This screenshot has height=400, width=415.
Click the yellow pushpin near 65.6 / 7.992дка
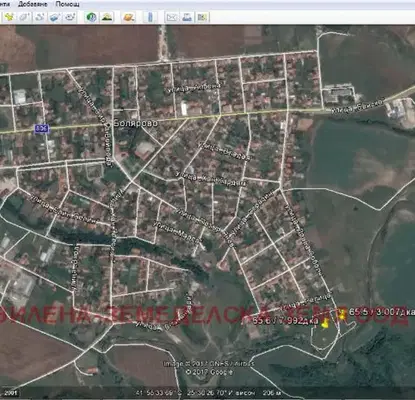(x=325, y=323)
